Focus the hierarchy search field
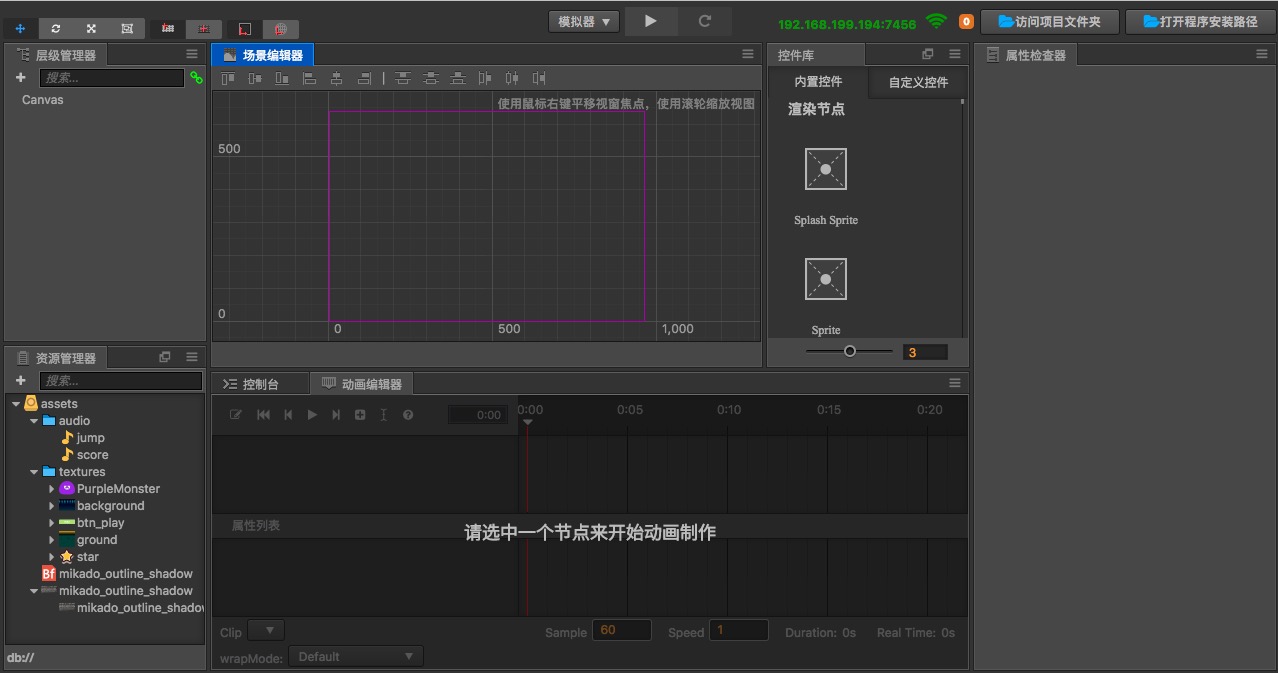 pyautogui.click(x=112, y=77)
